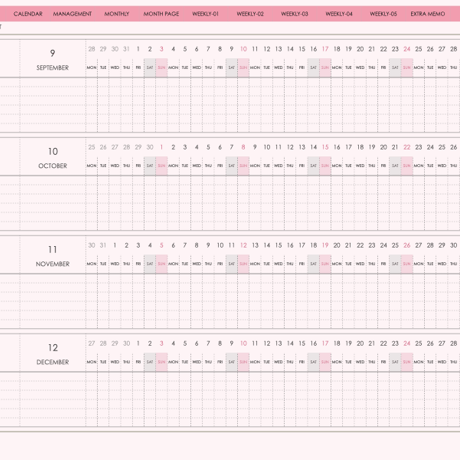Pick date 24 in the September row
This screenshot has height=460, width=460.
407,49
